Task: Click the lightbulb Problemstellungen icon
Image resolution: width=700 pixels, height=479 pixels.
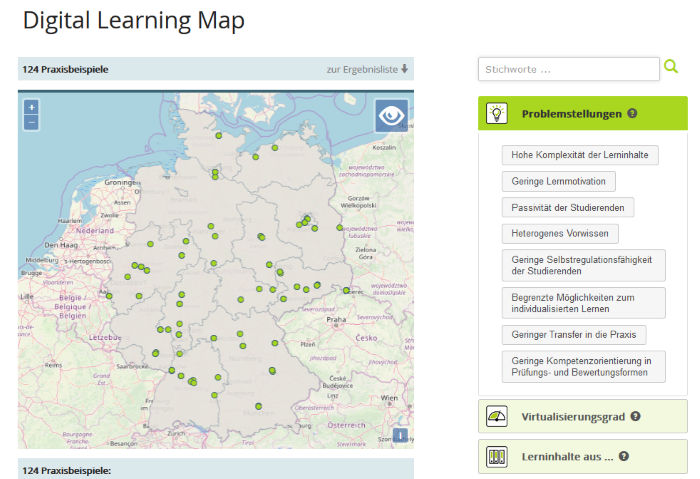Action: tap(496, 113)
